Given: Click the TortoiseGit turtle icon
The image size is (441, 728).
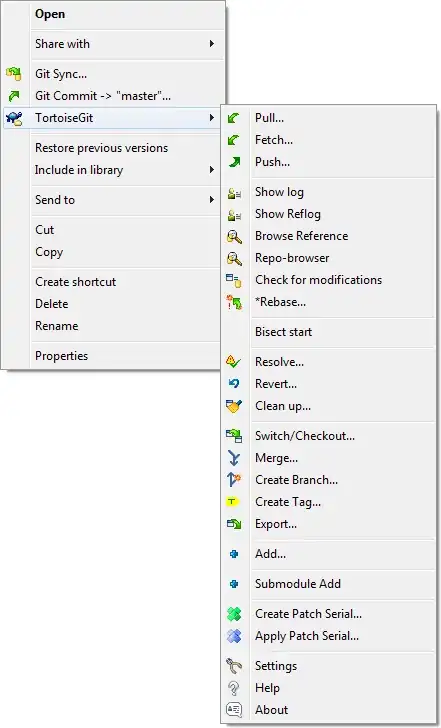Looking at the screenshot, I should pos(14,118).
